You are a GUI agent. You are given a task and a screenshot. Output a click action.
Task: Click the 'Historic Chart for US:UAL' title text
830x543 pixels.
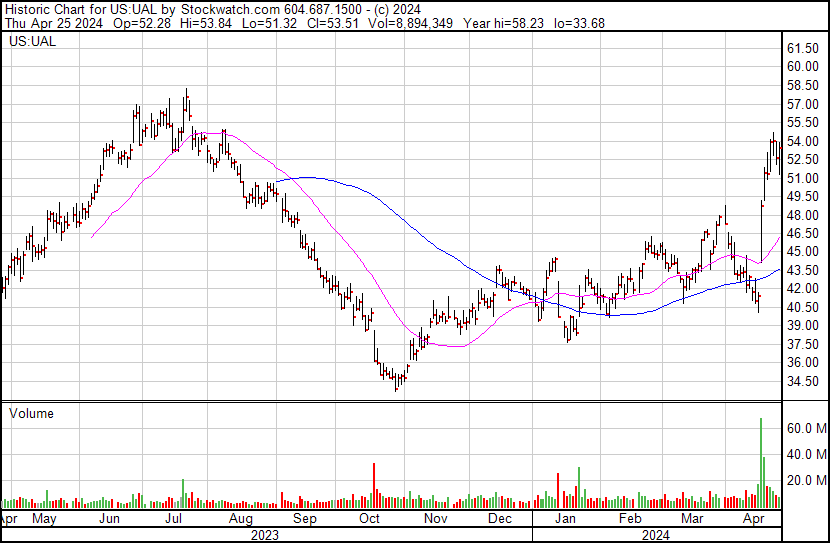click(81, 10)
